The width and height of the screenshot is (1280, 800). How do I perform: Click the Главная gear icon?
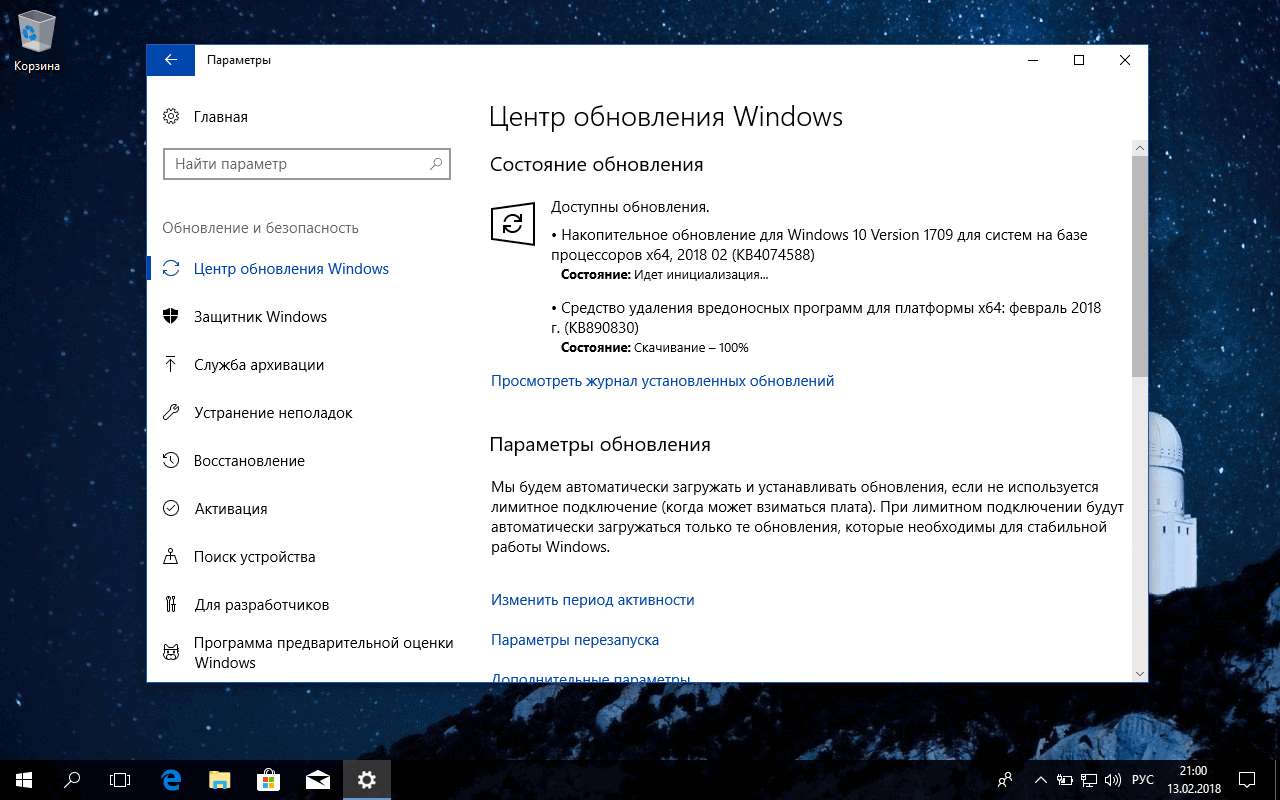[x=170, y=116]
